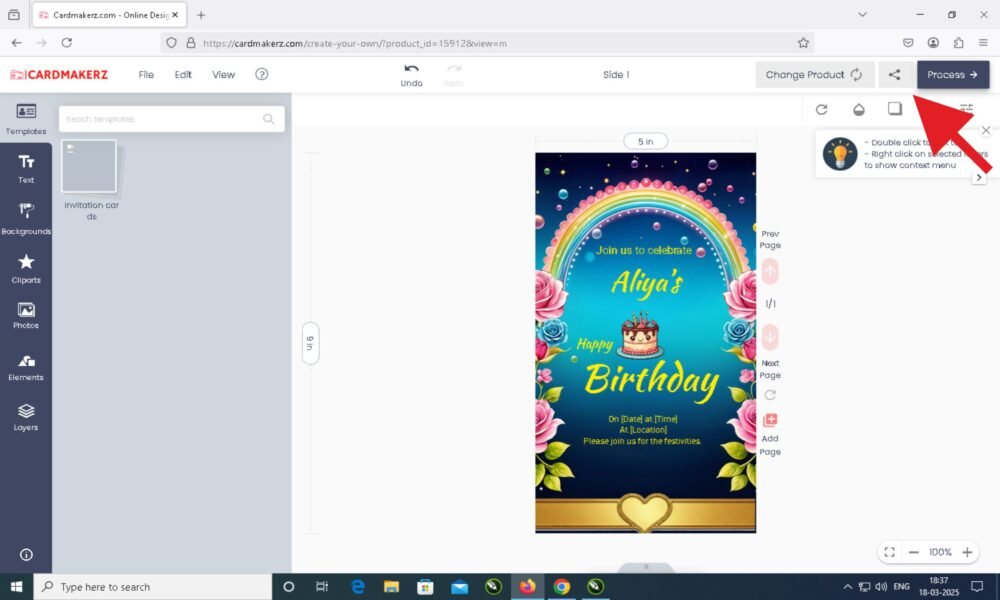Click the Process button
1000x600 pixels.
tap(952, 75)
